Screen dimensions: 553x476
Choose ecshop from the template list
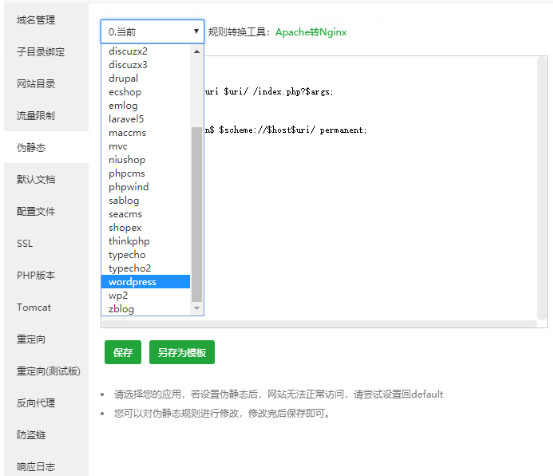146,92
